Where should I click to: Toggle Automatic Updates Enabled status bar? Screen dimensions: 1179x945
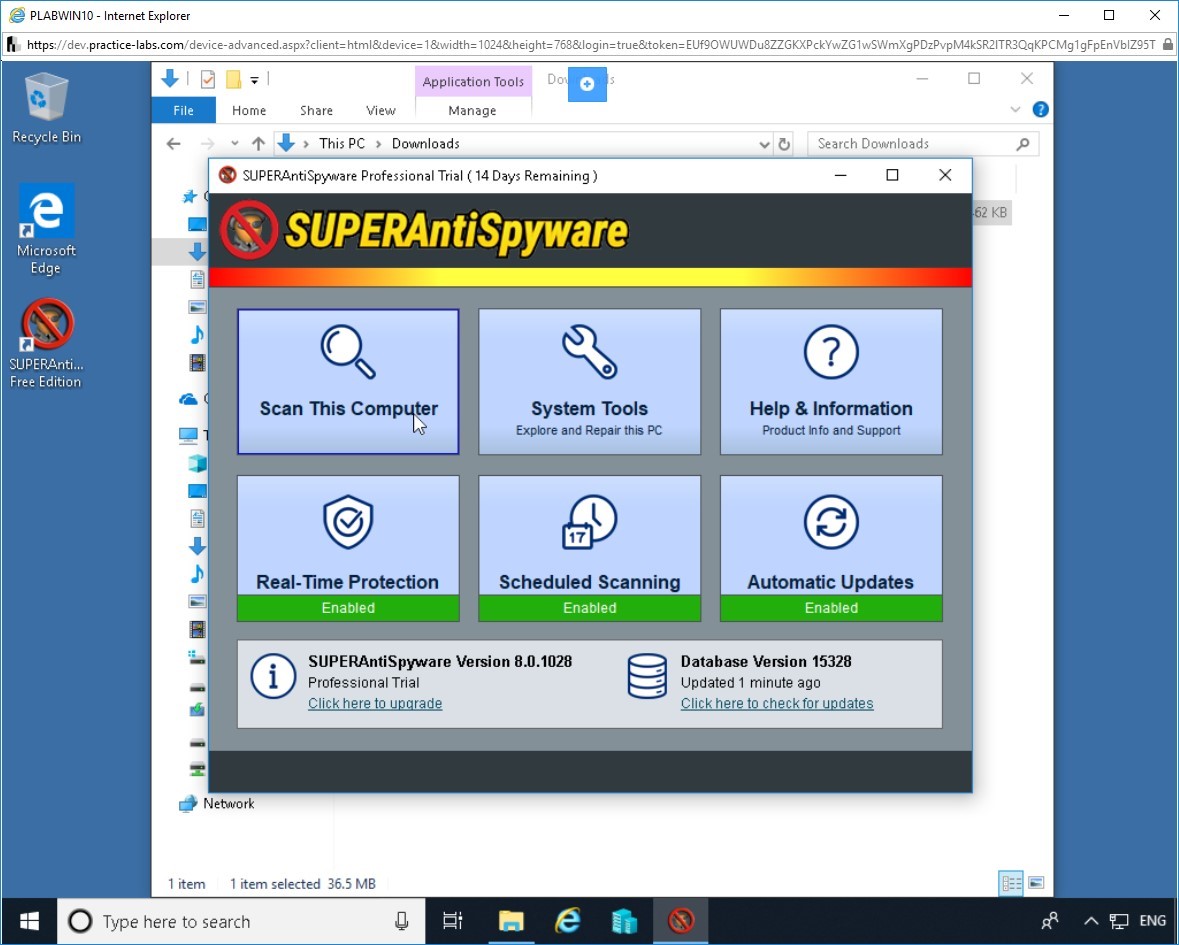[831, 608]
